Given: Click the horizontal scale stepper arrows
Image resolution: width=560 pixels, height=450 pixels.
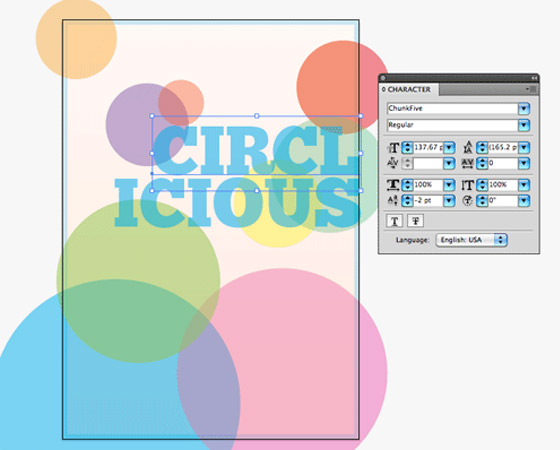Looking at the screenshot, I should click(x=407, y=185).
